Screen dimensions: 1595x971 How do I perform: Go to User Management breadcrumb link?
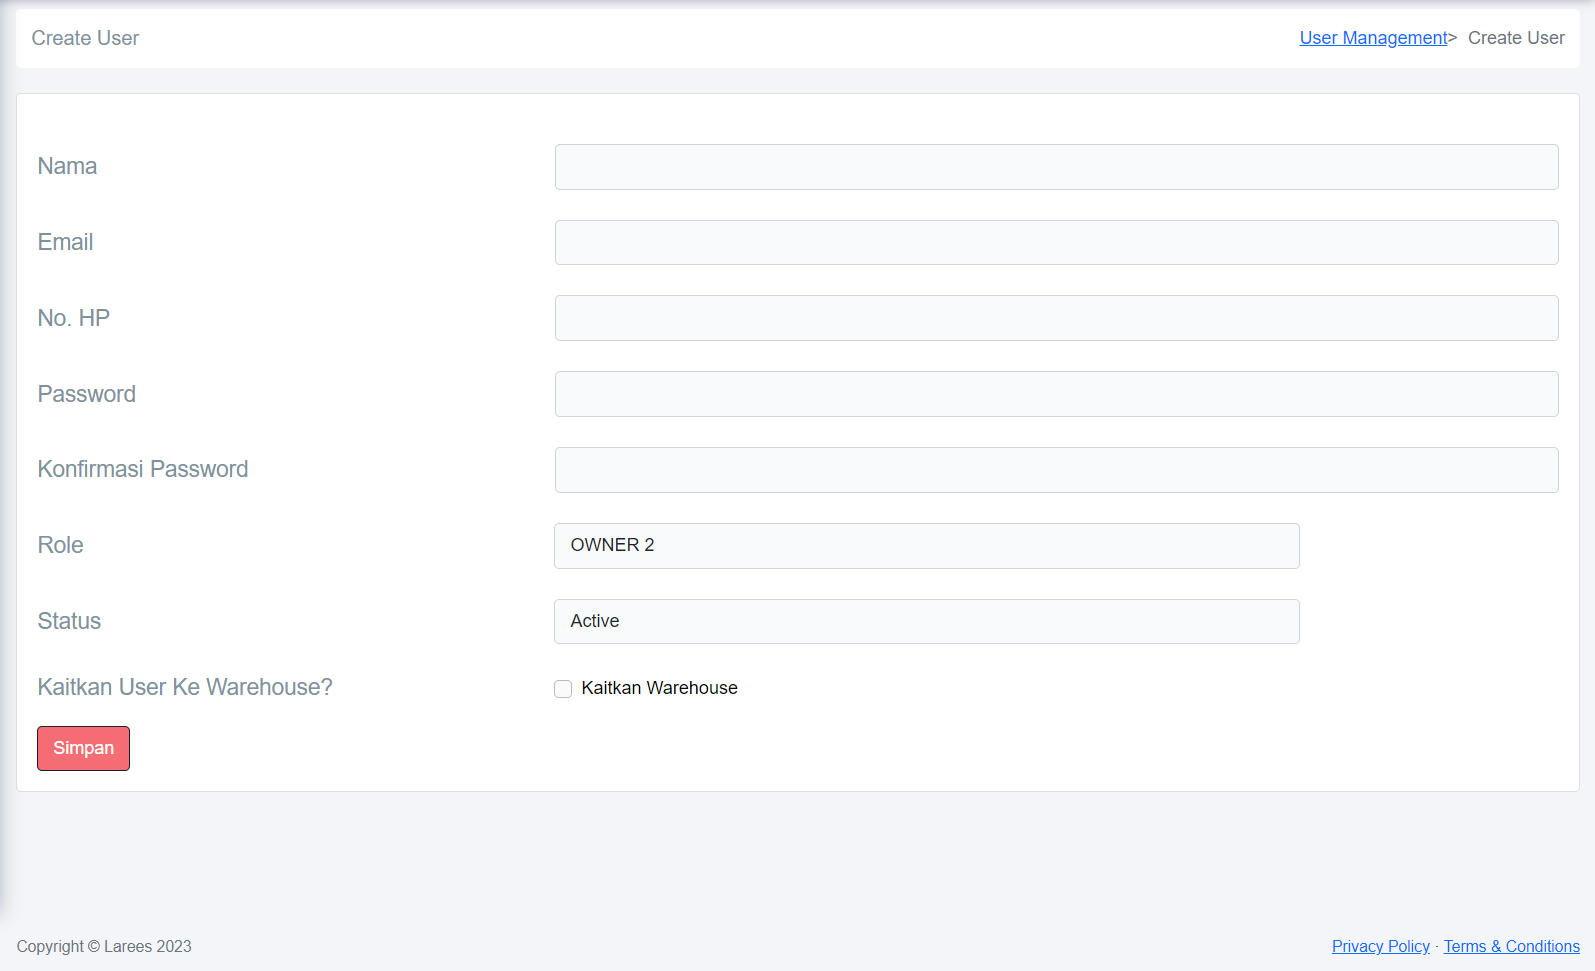pyautogui.click(x=1373, y=38)
